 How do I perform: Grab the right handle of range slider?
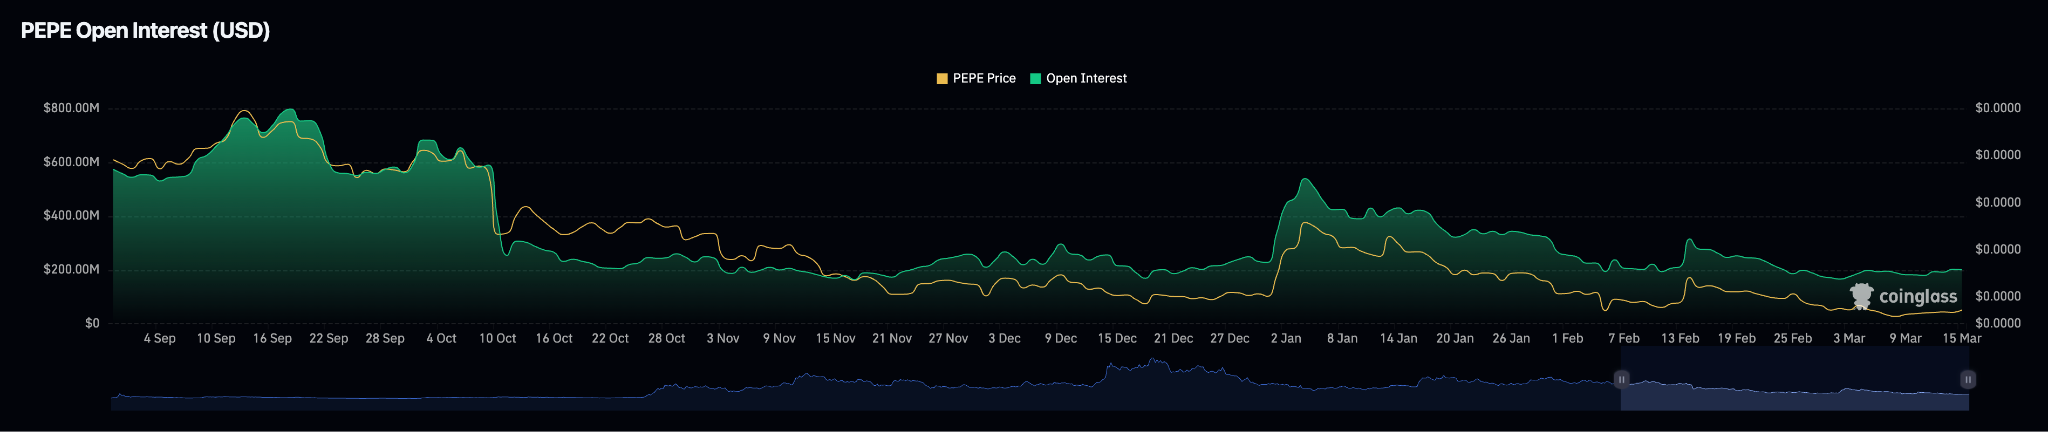point(1968,379)
